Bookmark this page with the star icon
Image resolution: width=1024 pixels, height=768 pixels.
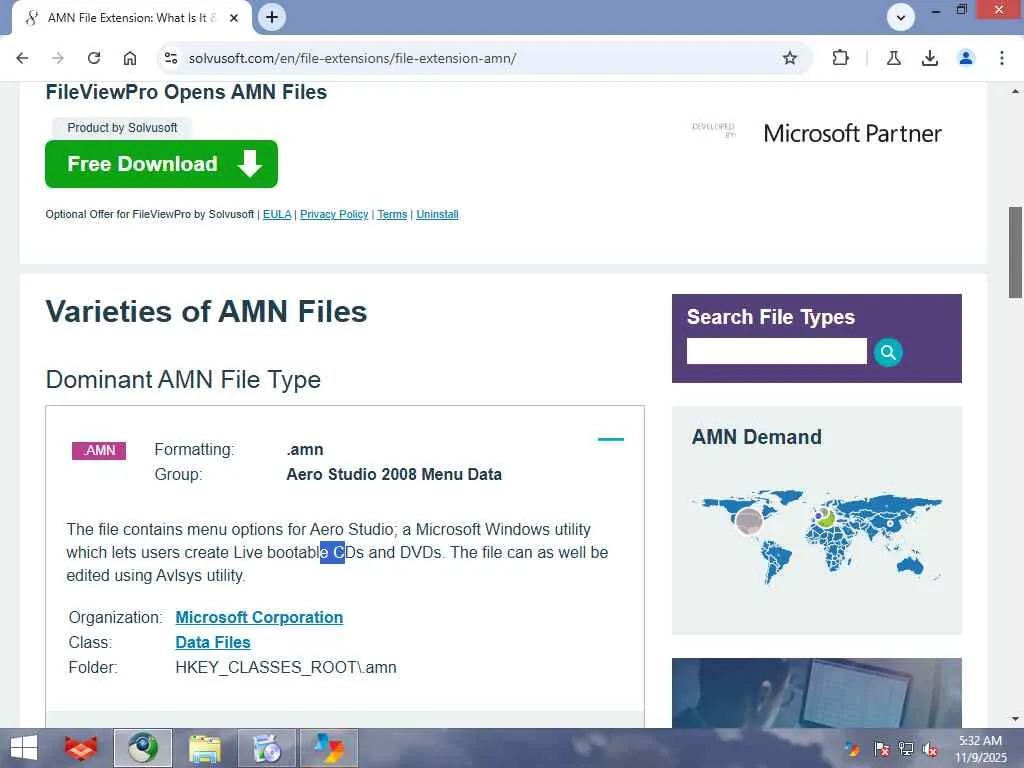tap(790, 58)
